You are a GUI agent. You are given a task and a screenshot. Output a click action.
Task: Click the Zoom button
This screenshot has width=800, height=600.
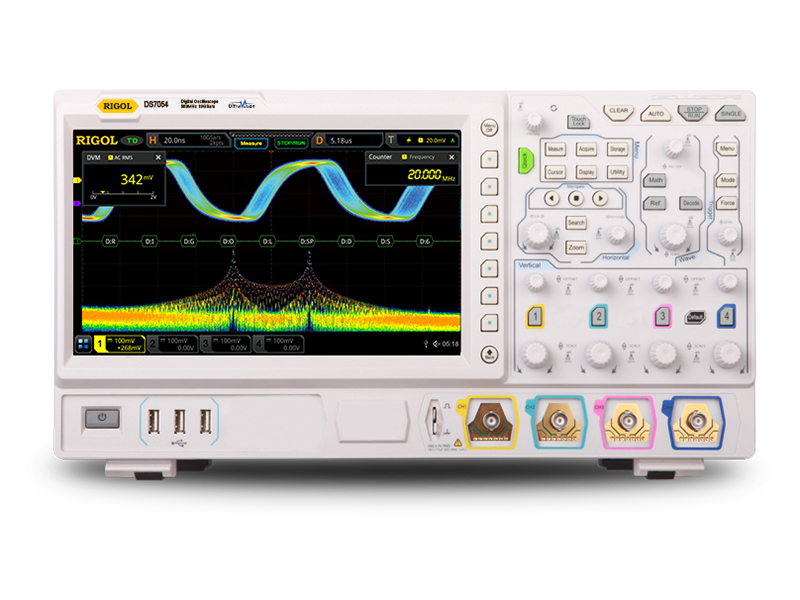pos(576,247)
